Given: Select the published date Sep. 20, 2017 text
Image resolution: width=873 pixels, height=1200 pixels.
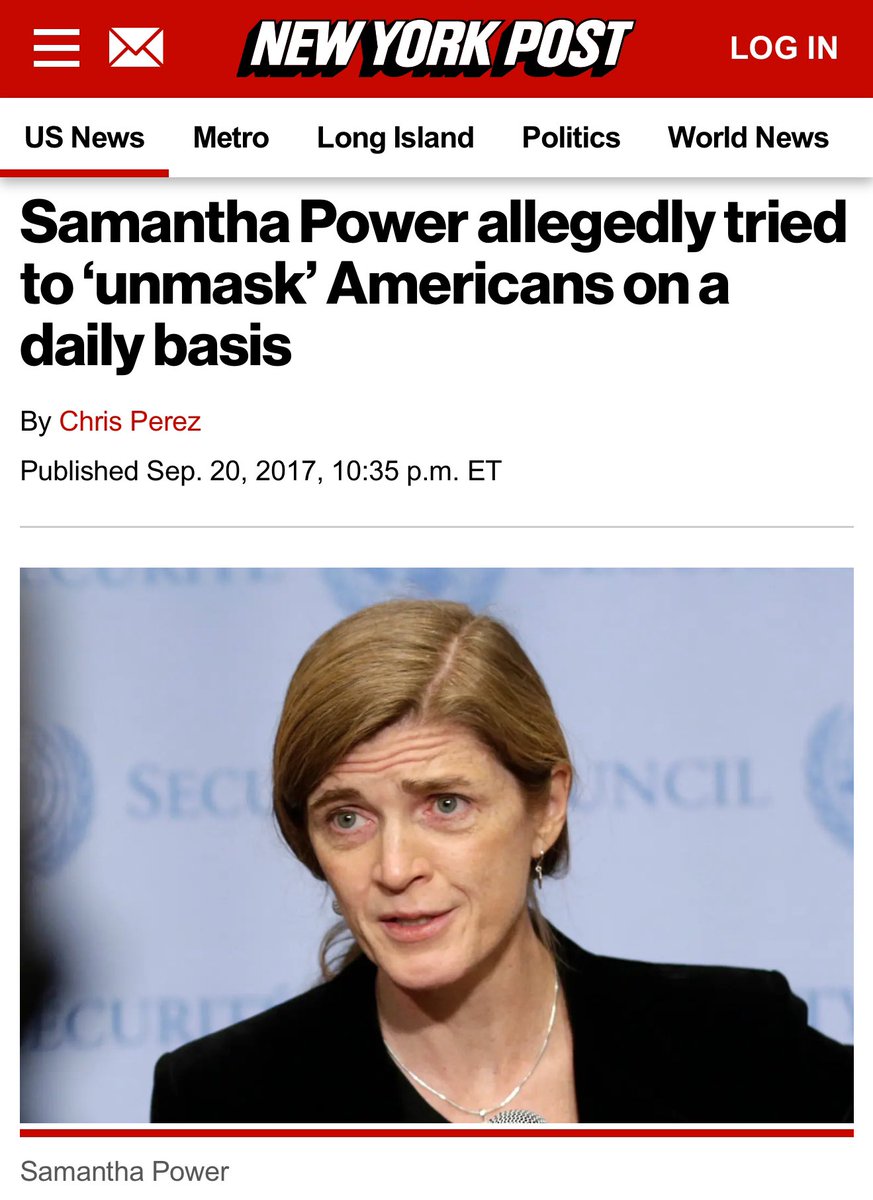Looking at the screenshot, I should (x=230, y=470).
